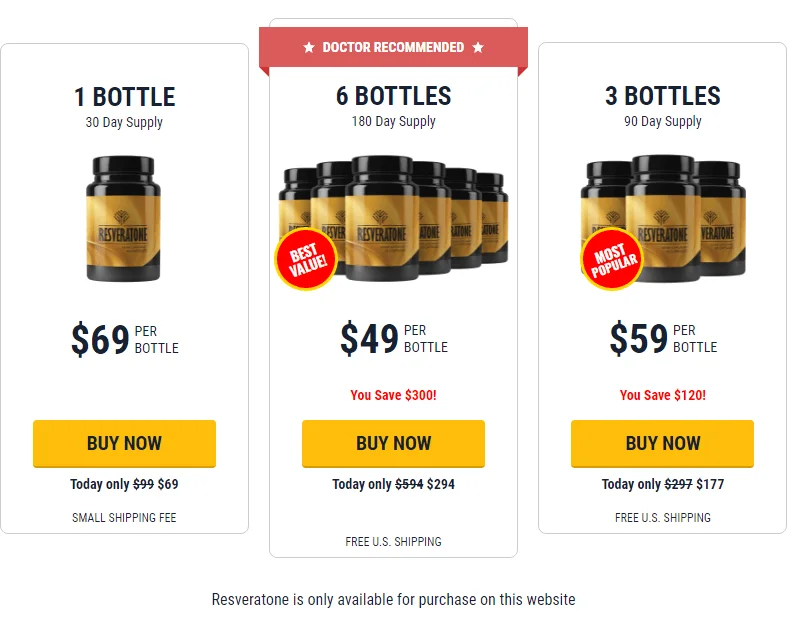Click the You Save $300 text
The width and height of the screenshot is (804, 625).
point(393,395)
